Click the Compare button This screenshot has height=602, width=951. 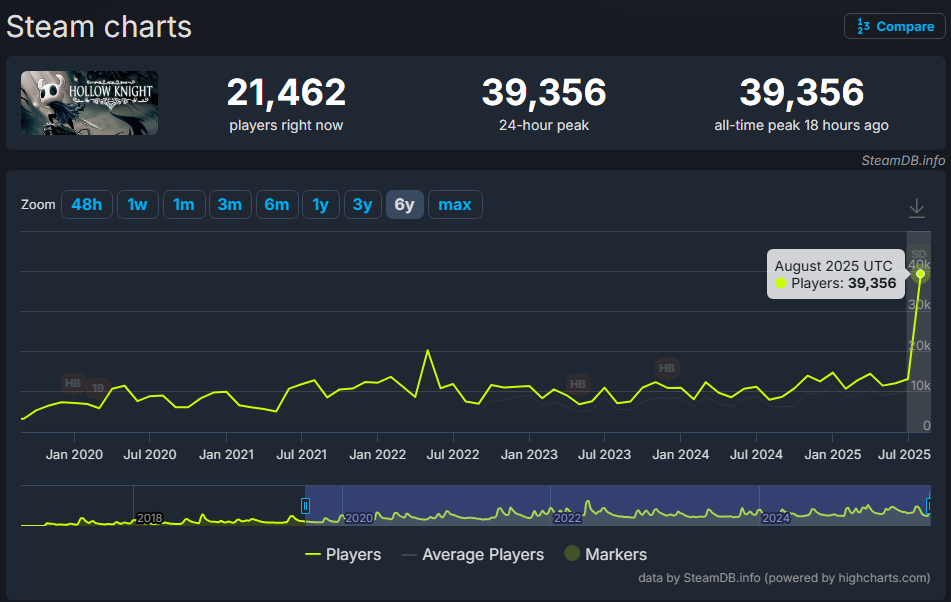[895, 26]
